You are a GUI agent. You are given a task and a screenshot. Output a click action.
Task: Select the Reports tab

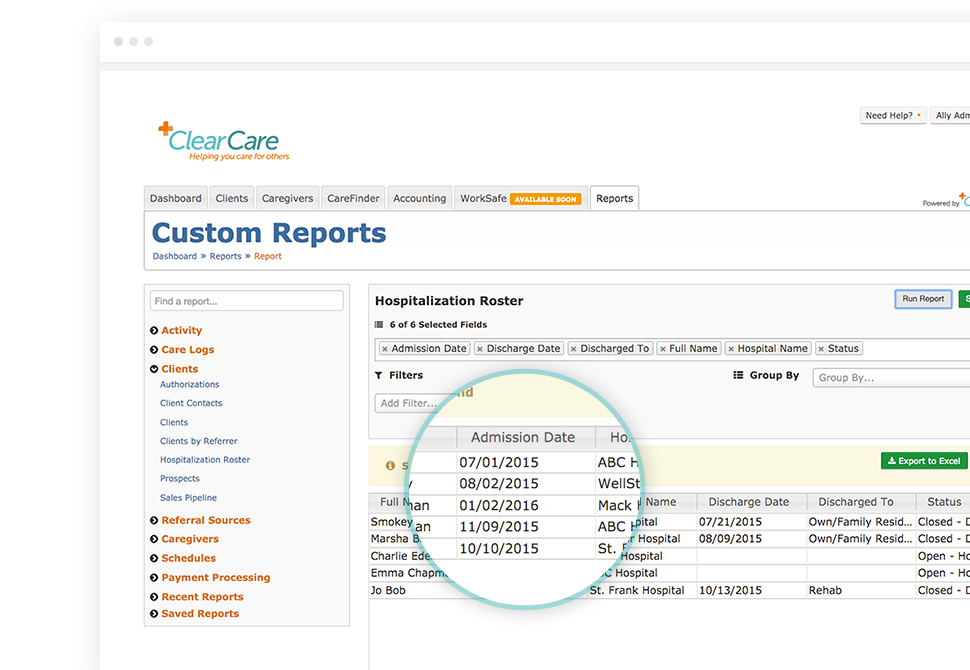[x=614, y=198]
